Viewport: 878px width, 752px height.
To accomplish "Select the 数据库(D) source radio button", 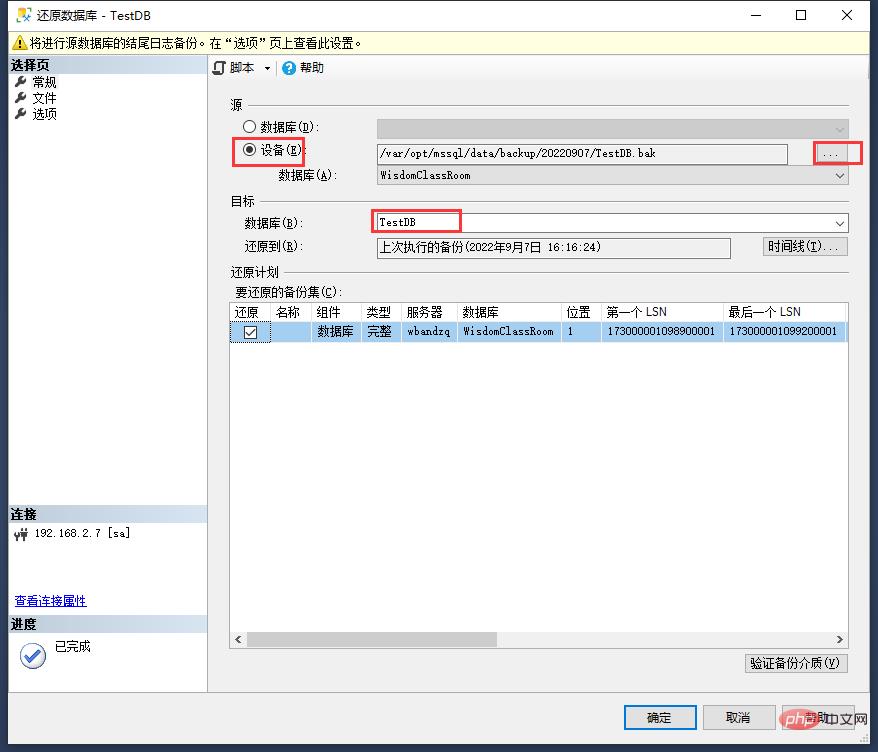I will coord(249,128).
